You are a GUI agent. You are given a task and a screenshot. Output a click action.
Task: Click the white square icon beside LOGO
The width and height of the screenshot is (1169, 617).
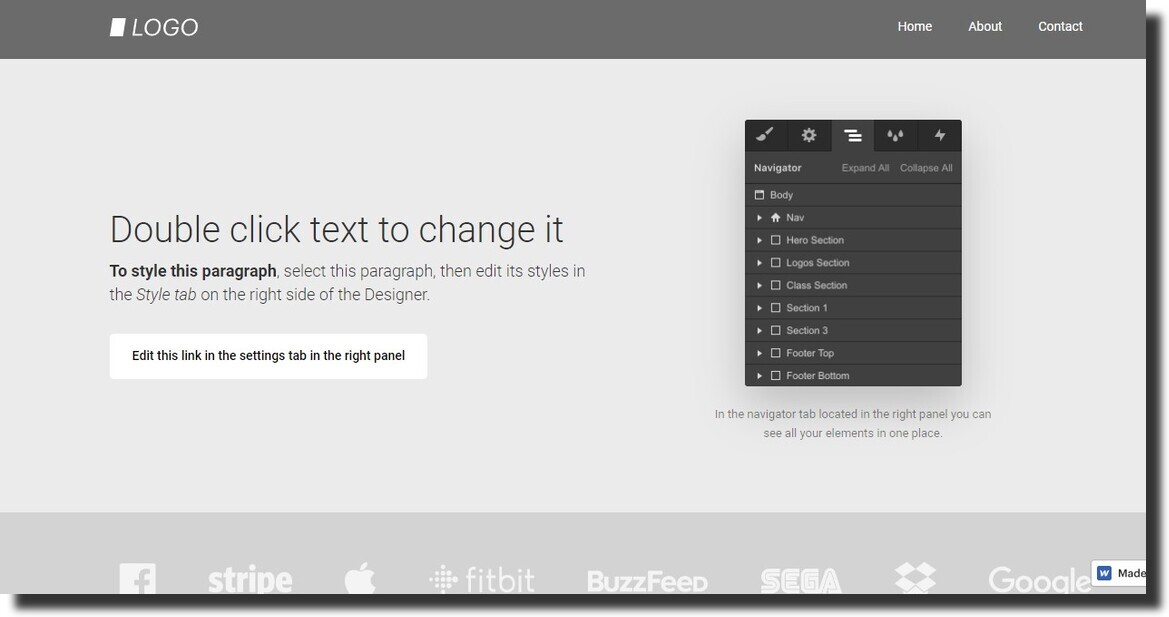(117, 28)
